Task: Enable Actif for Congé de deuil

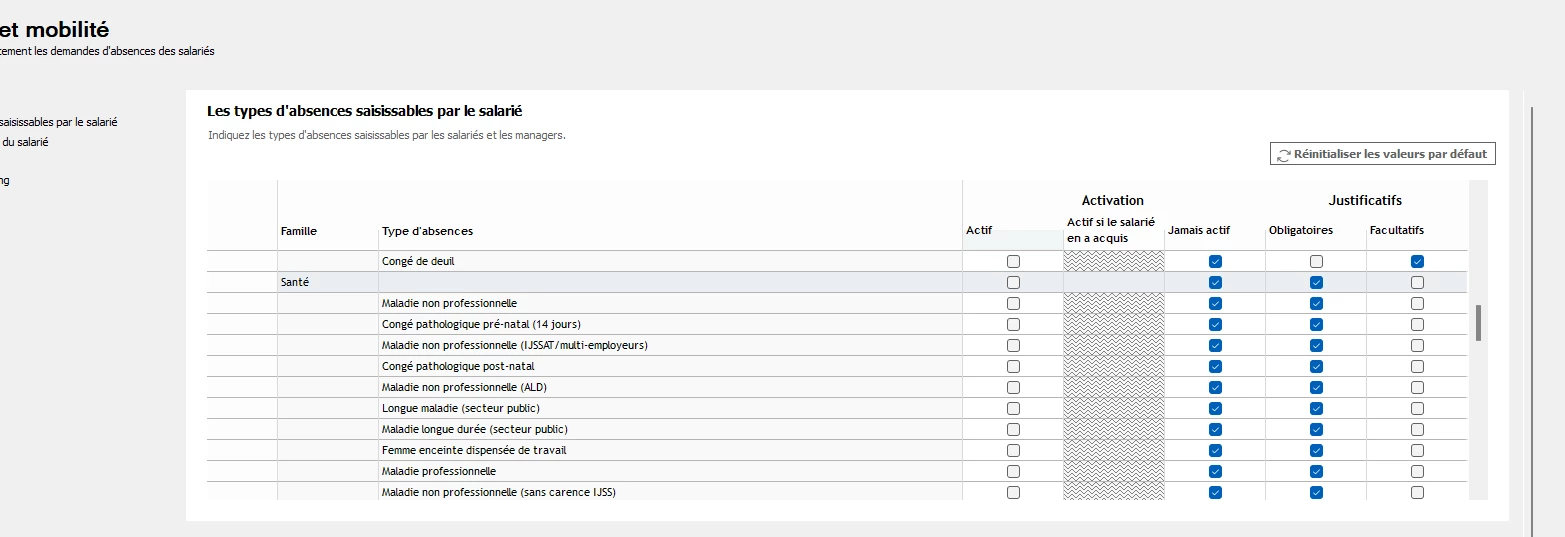Action: tap(1014, 261)
